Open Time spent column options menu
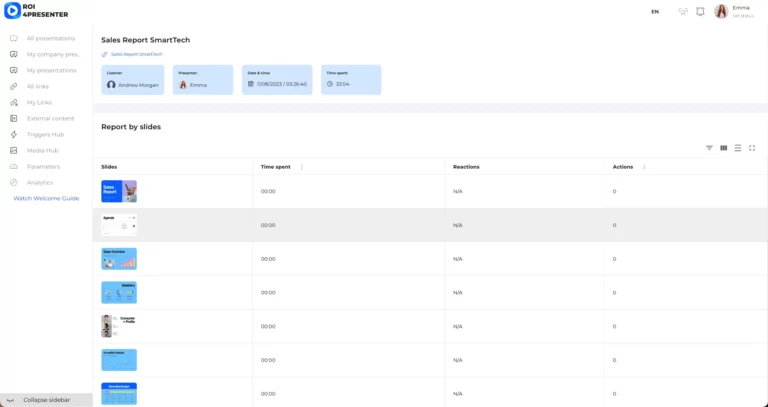This screenshot has width=768, height=407. coord(302,167)
